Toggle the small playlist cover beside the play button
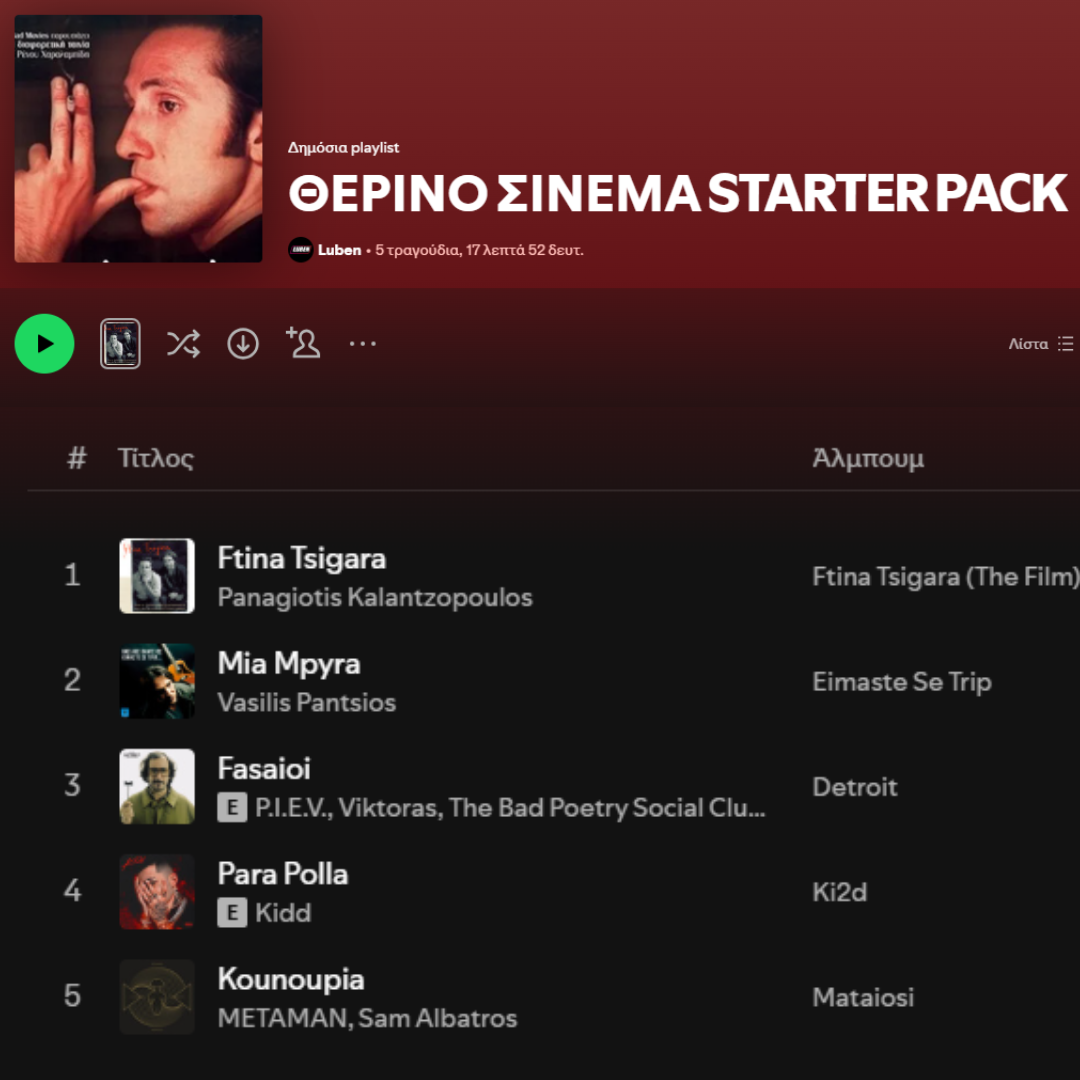The height and width of the screenshot is (1080, 1080). [120, 343]
